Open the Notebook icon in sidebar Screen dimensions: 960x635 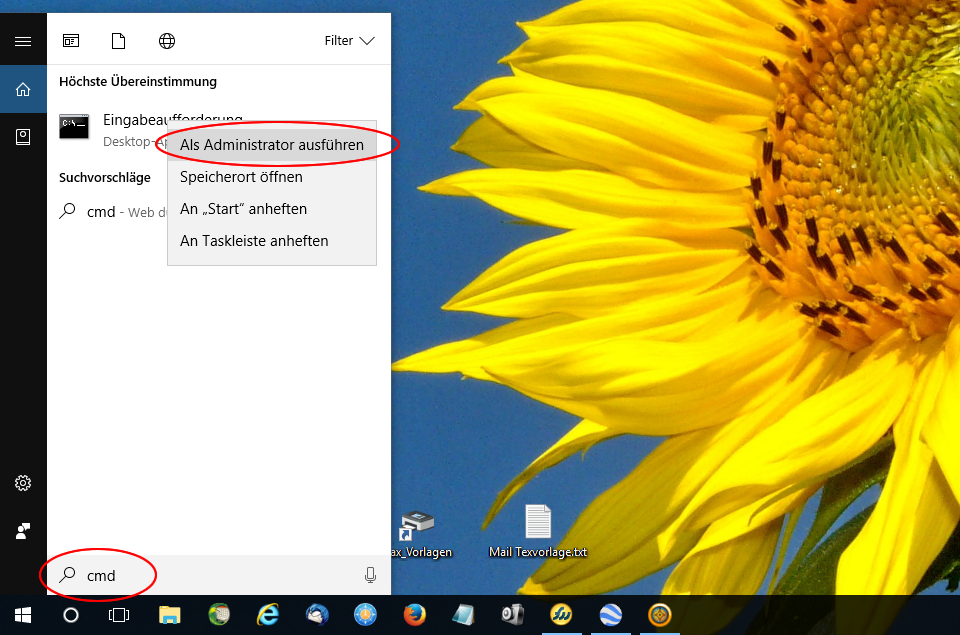23,137
